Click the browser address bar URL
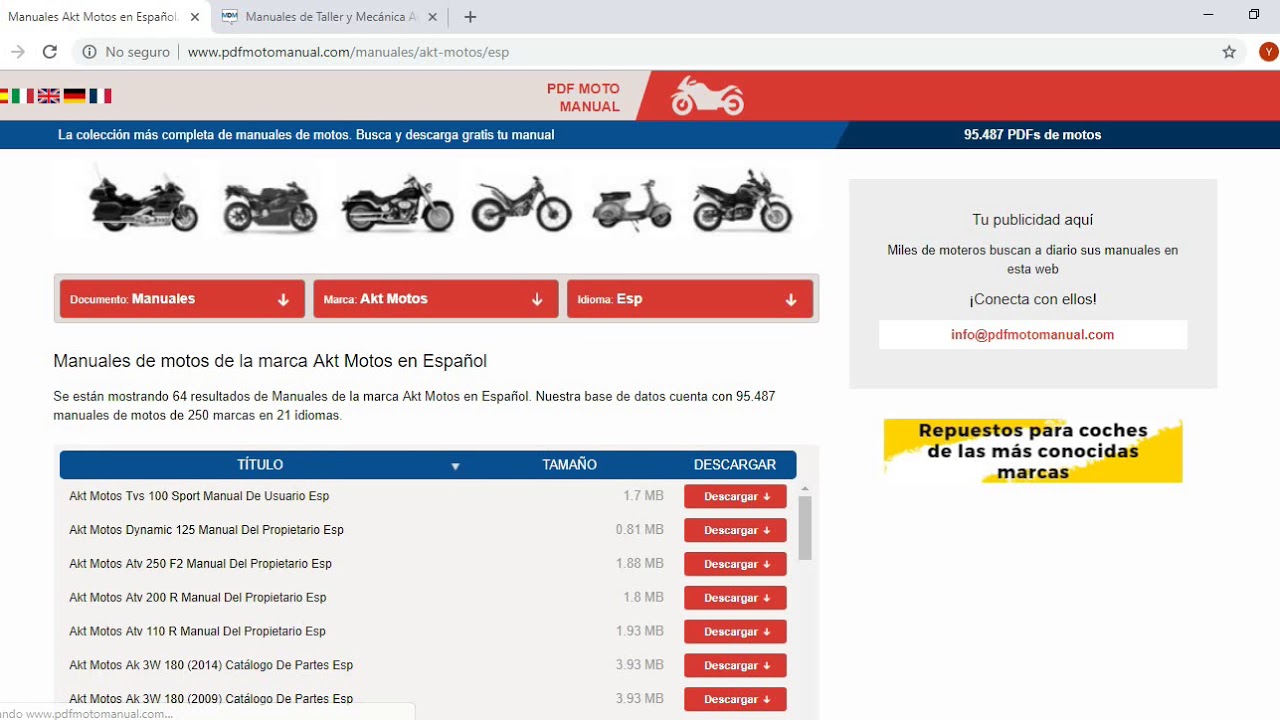The image size is (1280, 720). [x=348, y=52]
